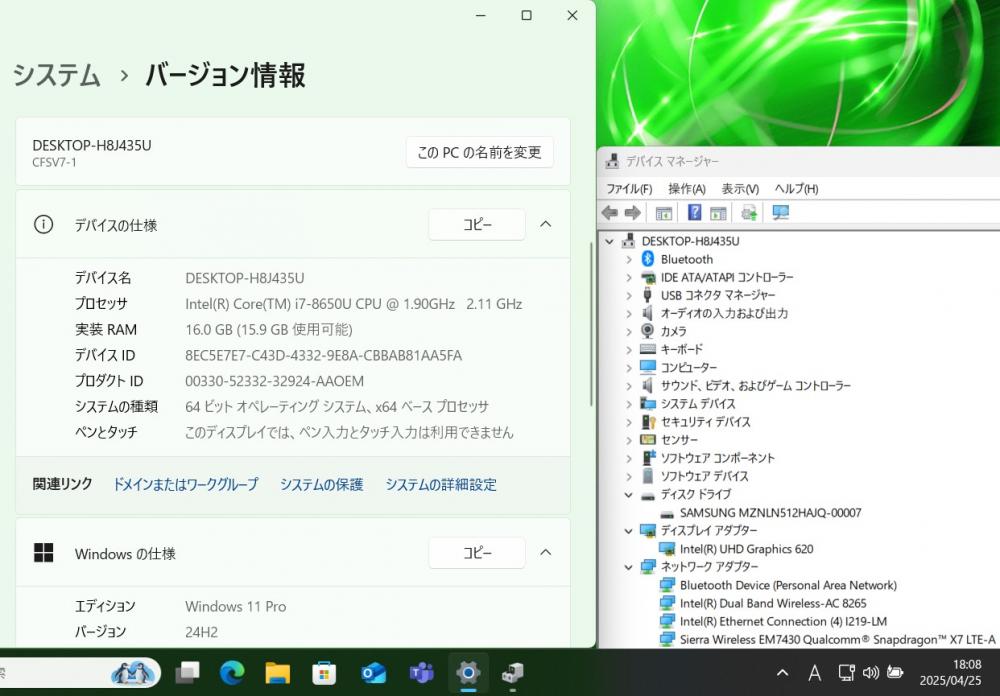Image resolution: width=1000 pixels, height=696 pixels.
Task: Expand the サウンド、ビデオ、およびゲーム コントローラー node
Action: pos(629,385)
